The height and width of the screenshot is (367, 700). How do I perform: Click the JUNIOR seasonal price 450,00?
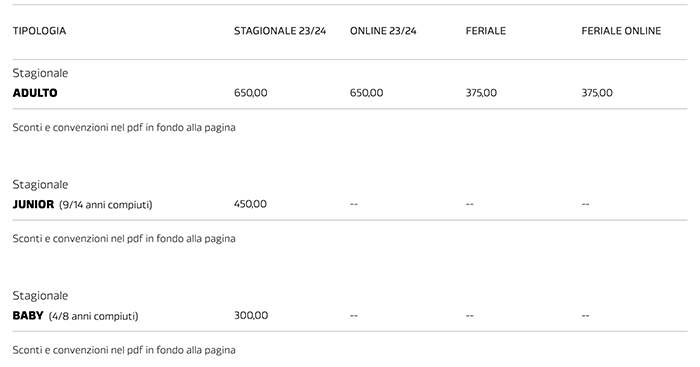(x=250, y=204)
